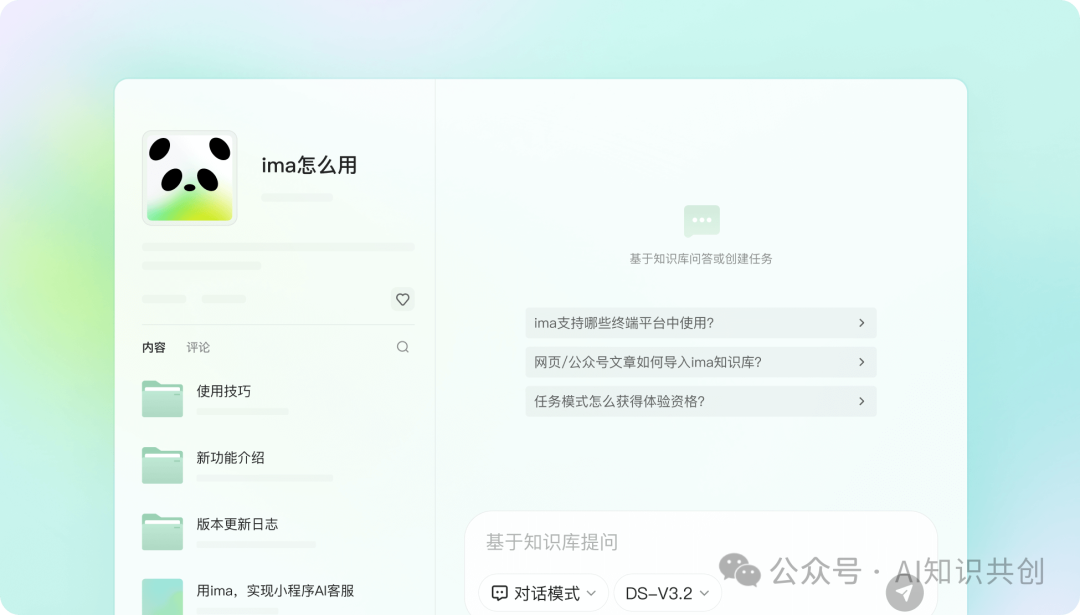Viewport: 1080px width, 615px height.
Task: Open the DS-V3.2 model dropdown
Action: tap(667, 593)
